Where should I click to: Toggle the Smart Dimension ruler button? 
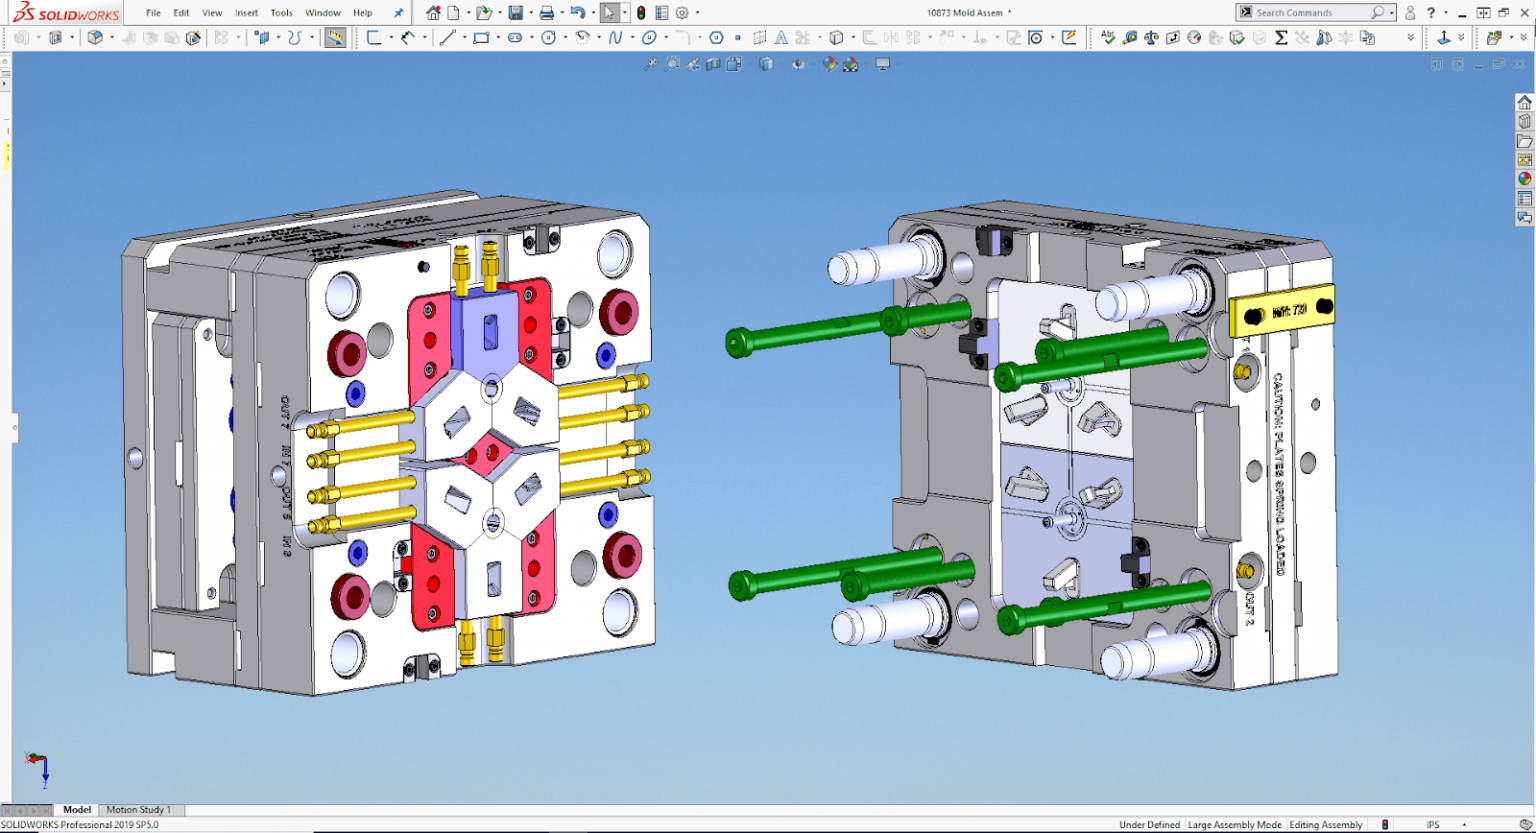(x=335, y=38)
